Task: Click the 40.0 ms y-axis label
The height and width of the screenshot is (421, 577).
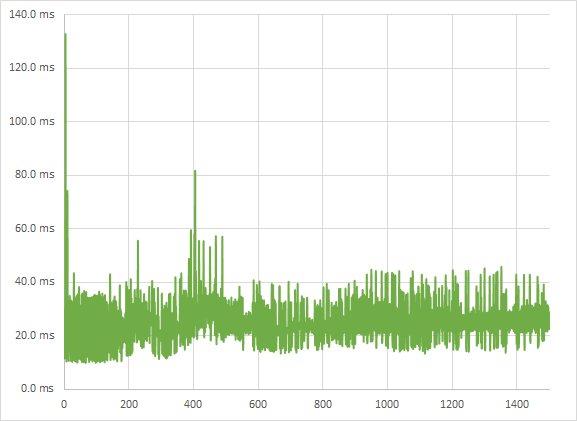Action: pyautogui.click(x=35, y=282)
